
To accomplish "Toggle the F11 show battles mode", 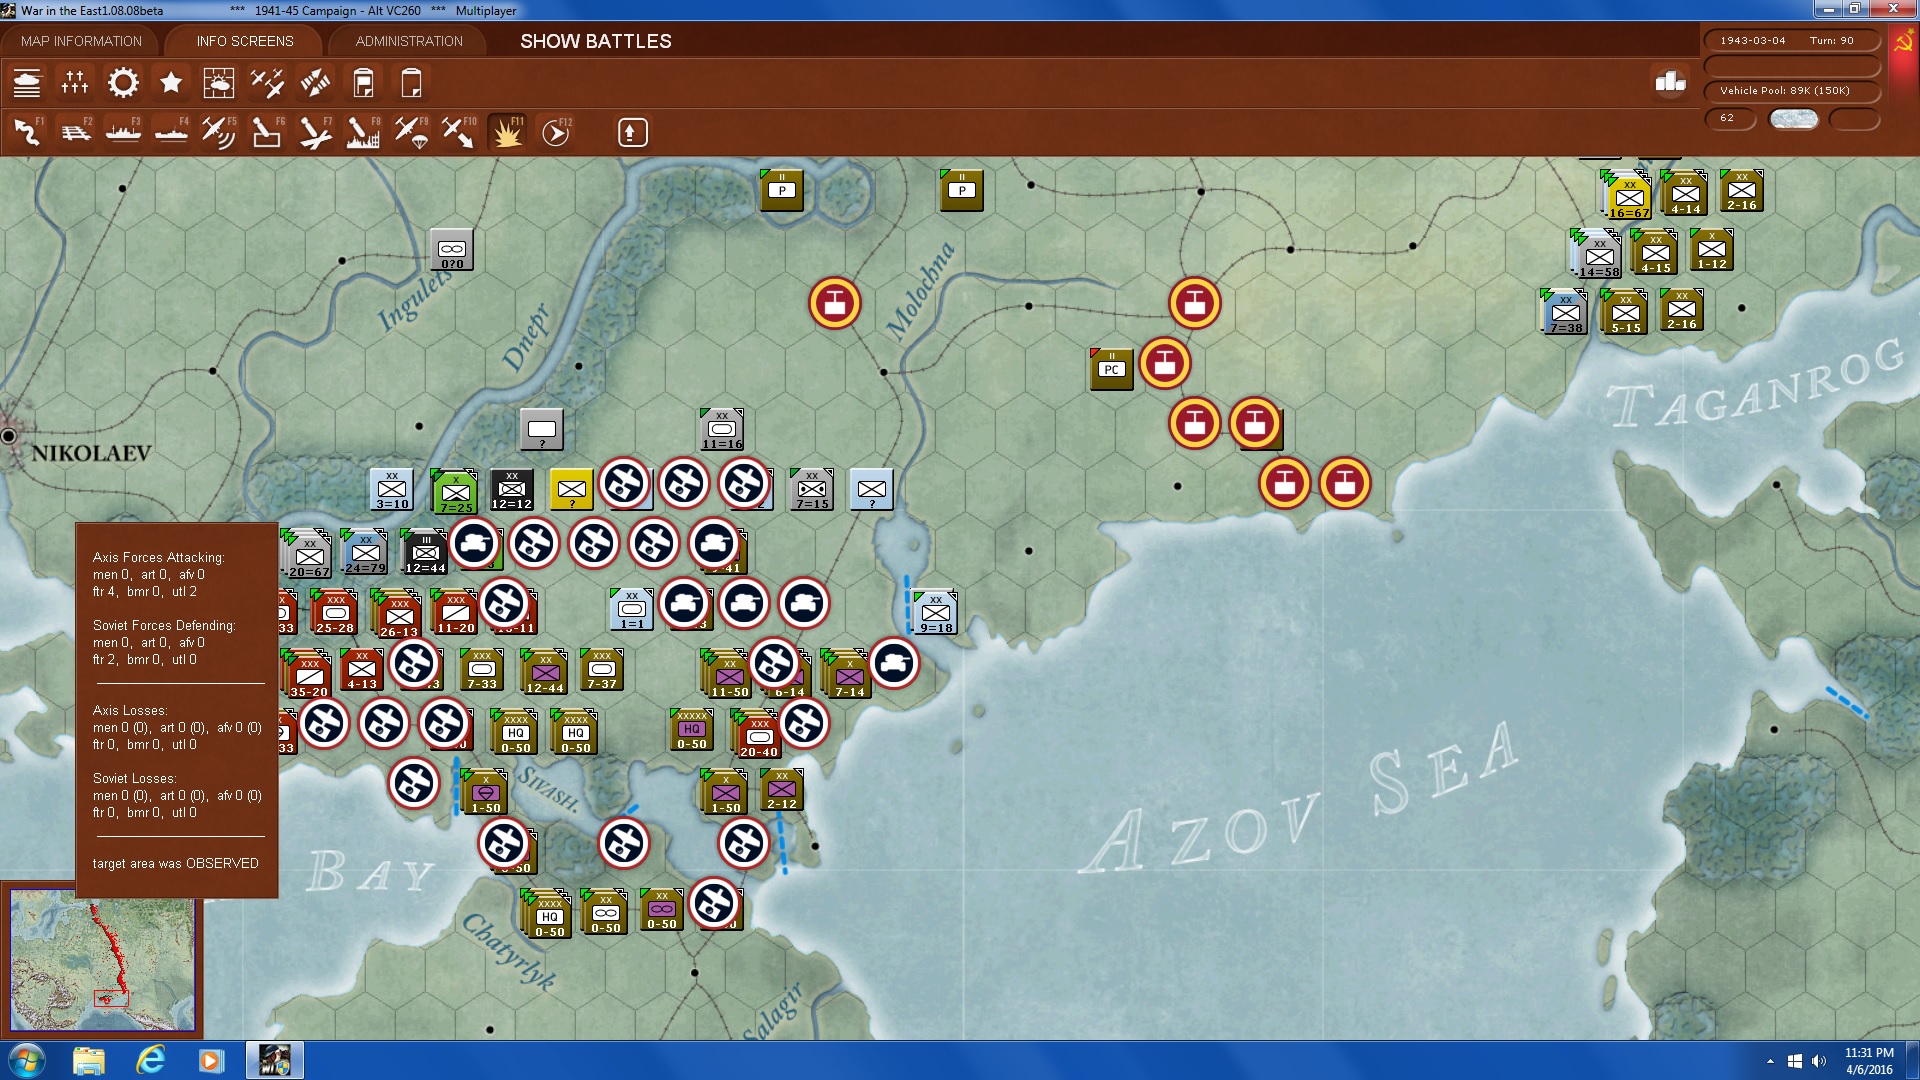I will [x=507, y=132].
